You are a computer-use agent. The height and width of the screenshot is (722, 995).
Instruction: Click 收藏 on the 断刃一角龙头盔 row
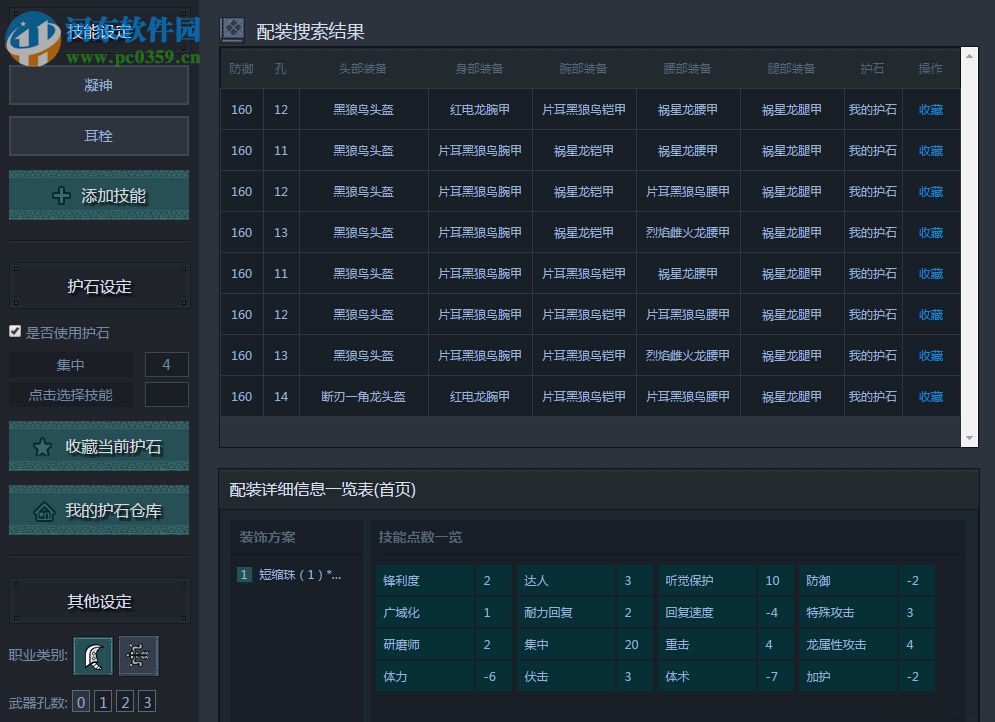tap(931, 396)
